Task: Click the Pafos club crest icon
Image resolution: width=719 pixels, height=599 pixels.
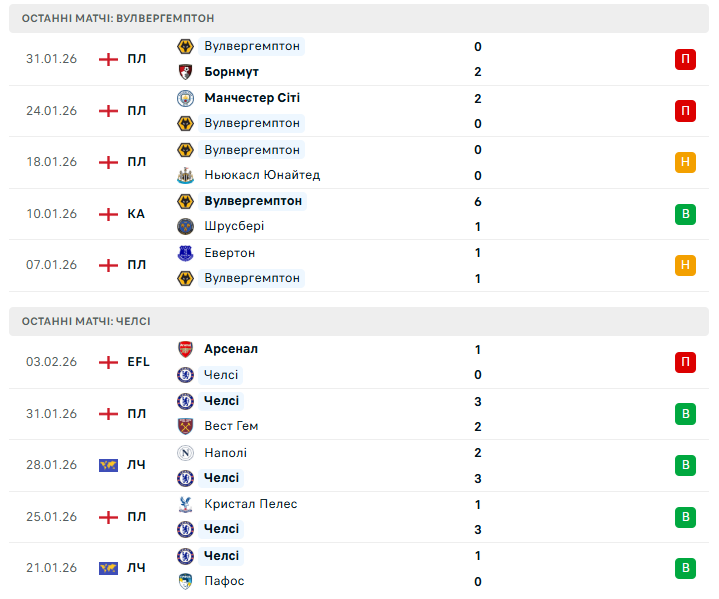Action: click(x=185, y=581)
